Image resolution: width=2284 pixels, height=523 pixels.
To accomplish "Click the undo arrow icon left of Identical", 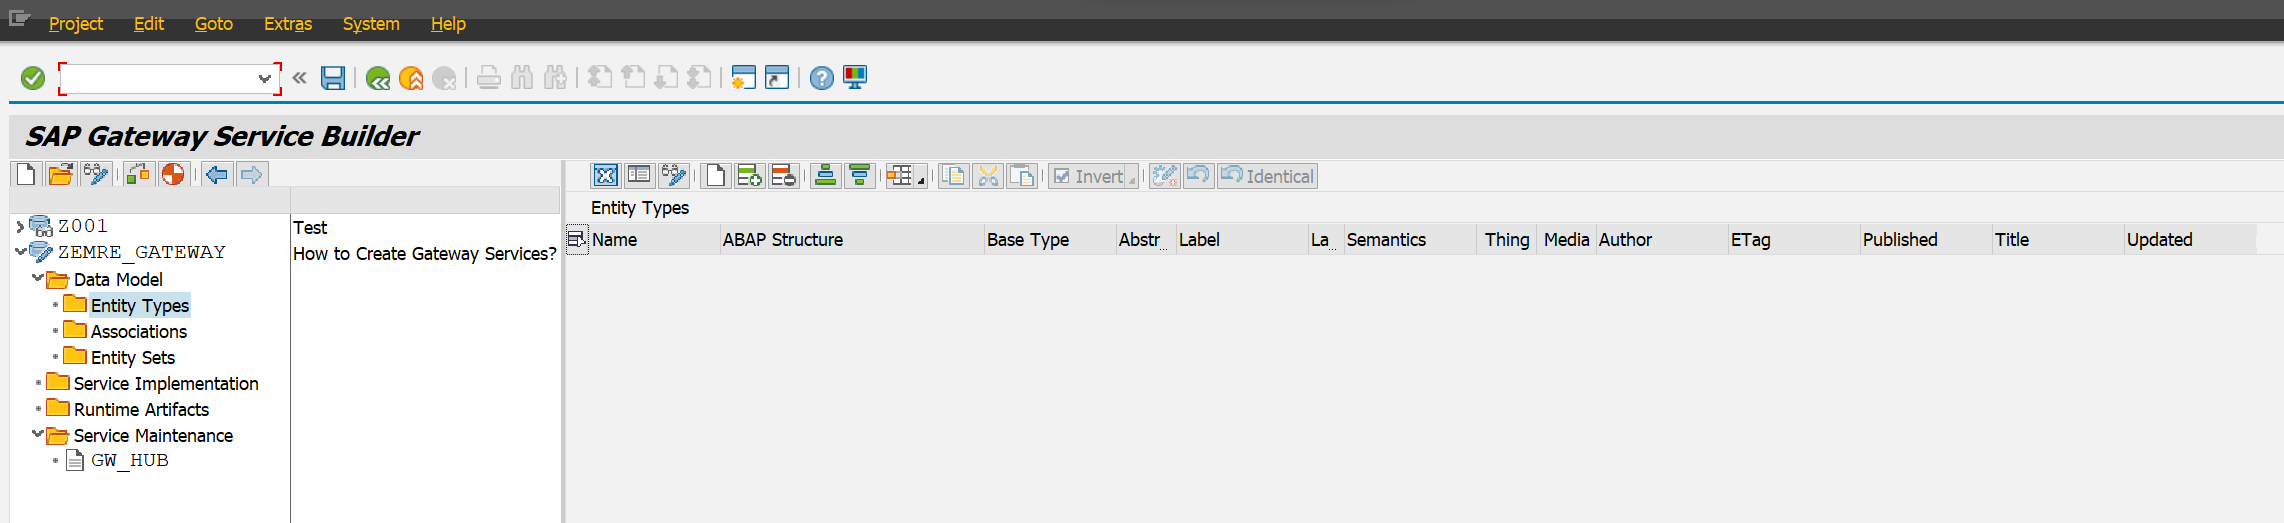I will pyautogui.click(x=1198, y=176).
